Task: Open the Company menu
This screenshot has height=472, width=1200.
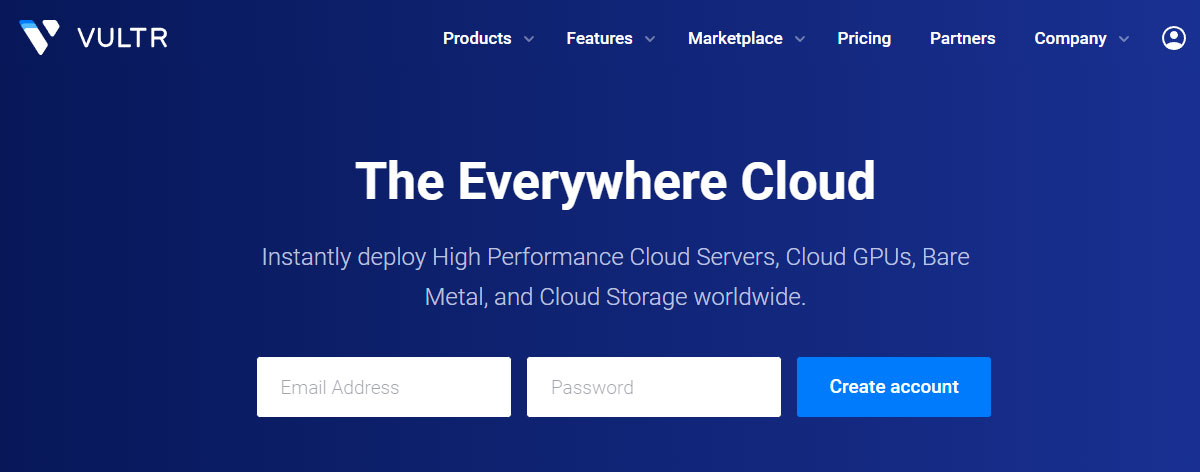Action: [x=1070, y=39]
